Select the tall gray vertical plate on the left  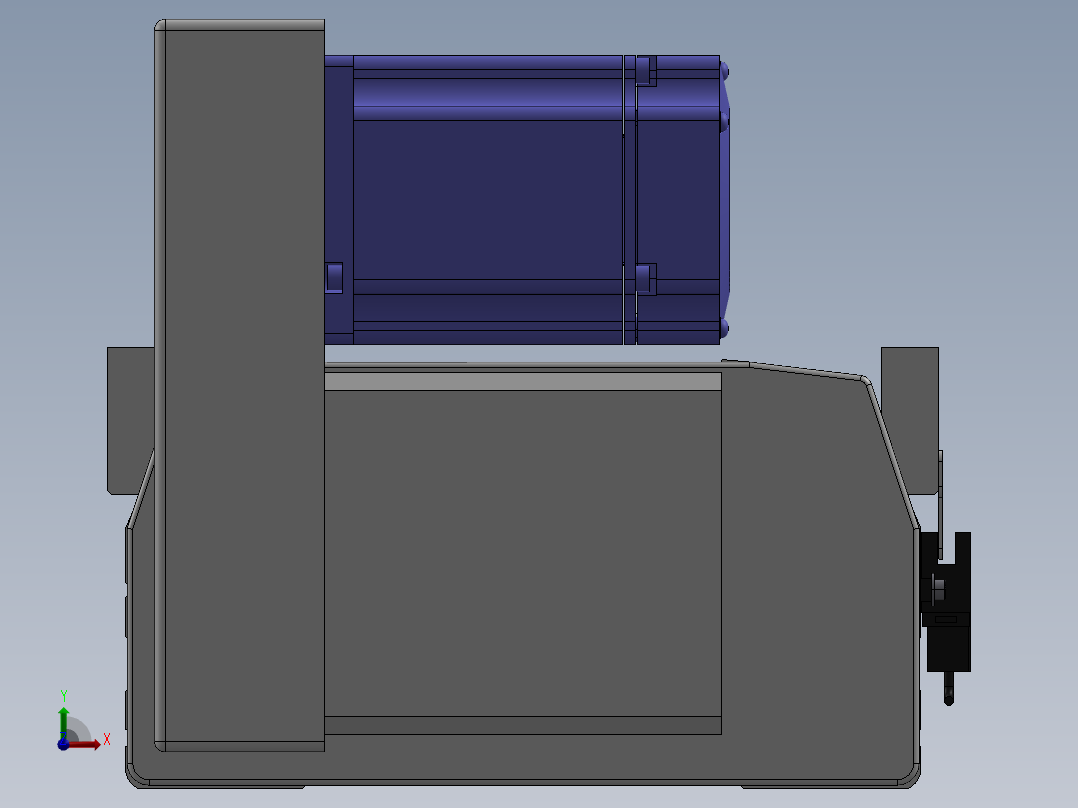point(239,385)
